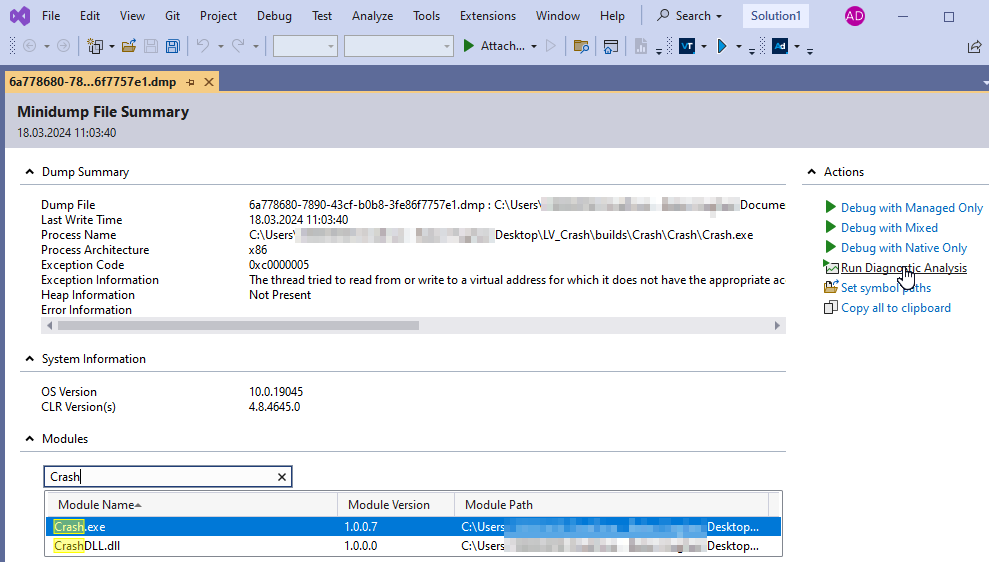Click the Visual Studio logo icon
This screenshot has width=989, height=562.
17,16
